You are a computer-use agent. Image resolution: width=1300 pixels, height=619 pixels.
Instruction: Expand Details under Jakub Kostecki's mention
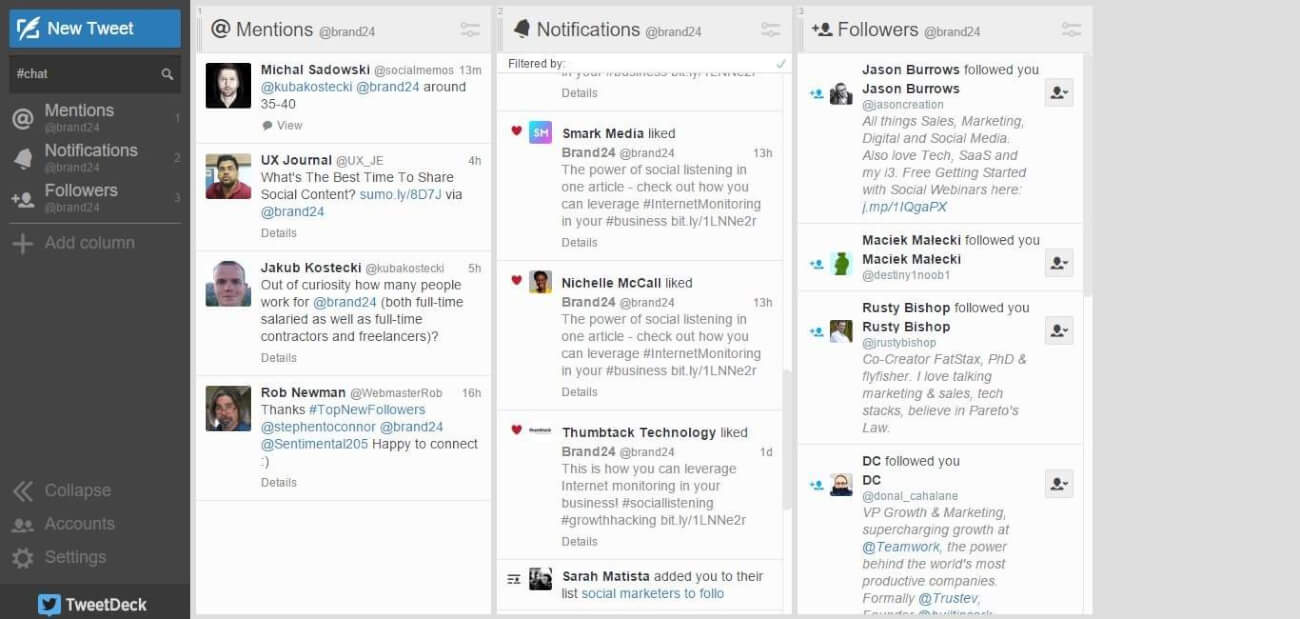278,357
